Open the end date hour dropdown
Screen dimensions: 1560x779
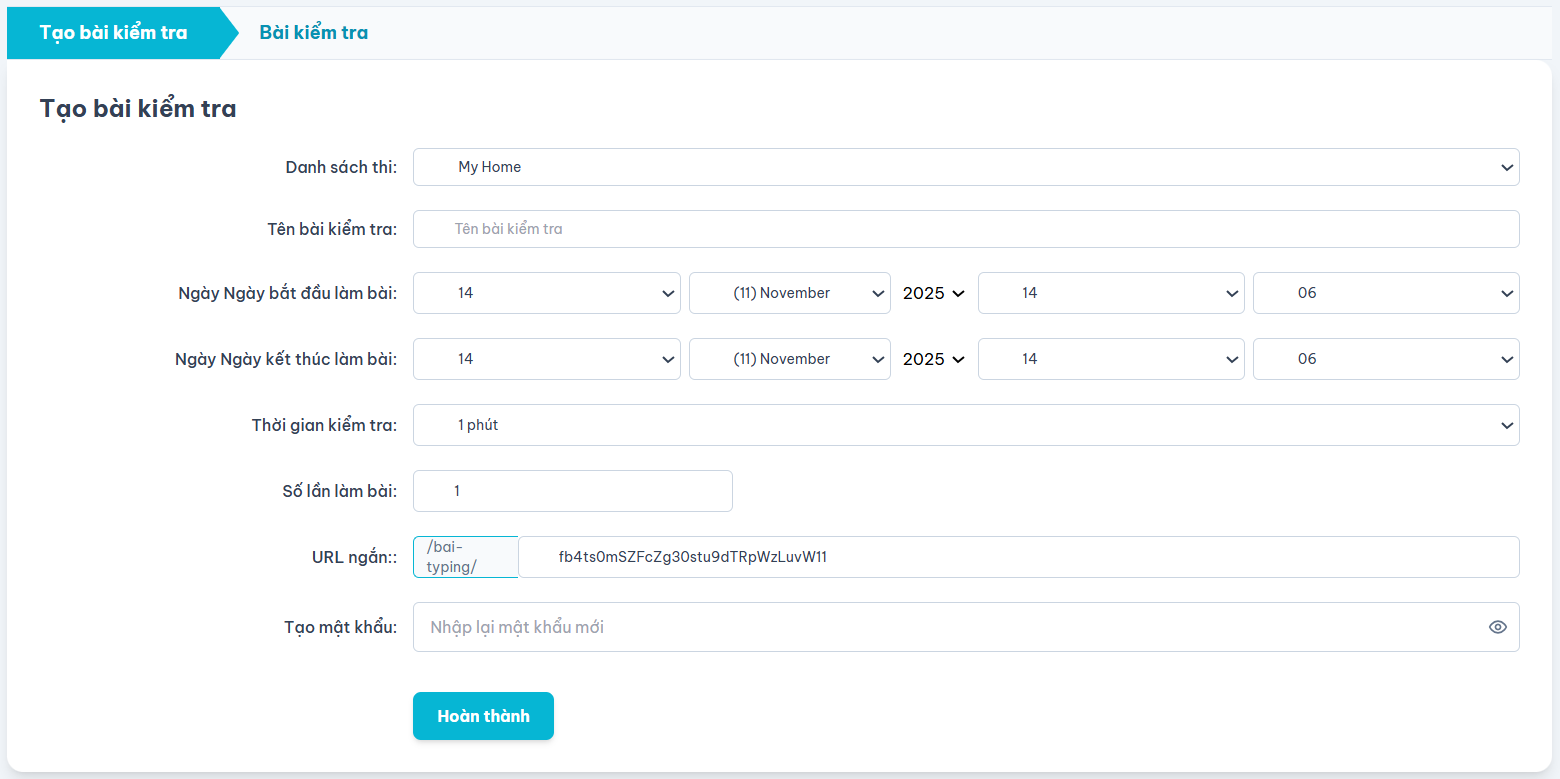point(1110,359)
